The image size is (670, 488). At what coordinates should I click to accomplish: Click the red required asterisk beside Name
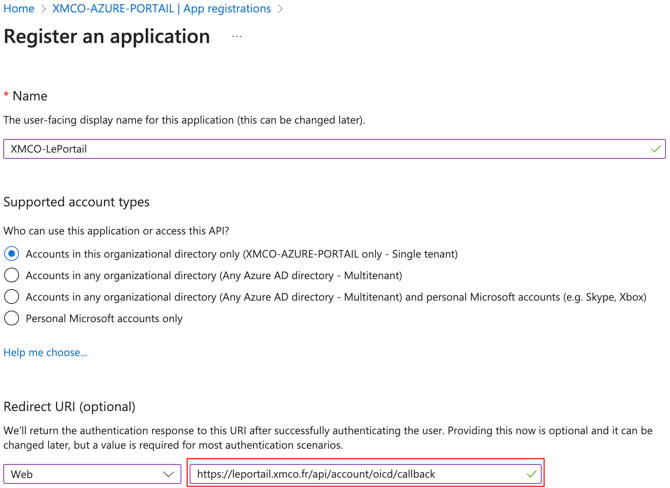[x=6, y=96]
